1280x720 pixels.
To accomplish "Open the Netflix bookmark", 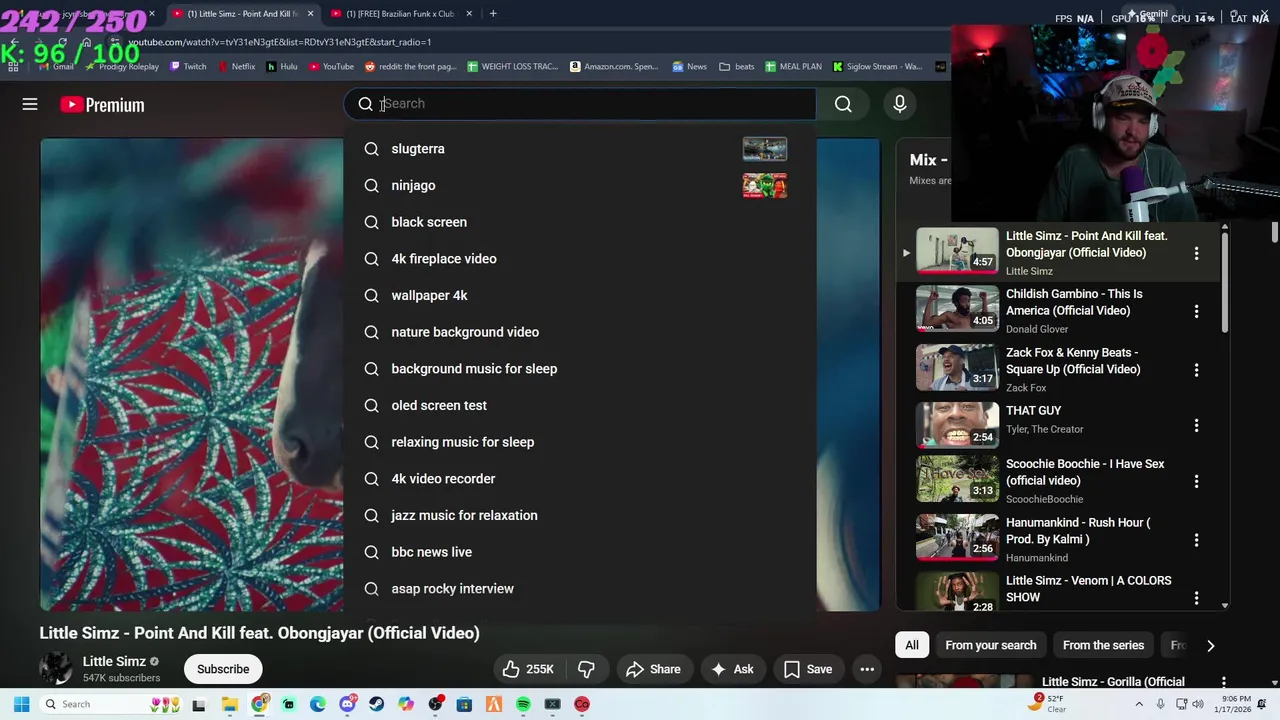I will pos(235,66).
